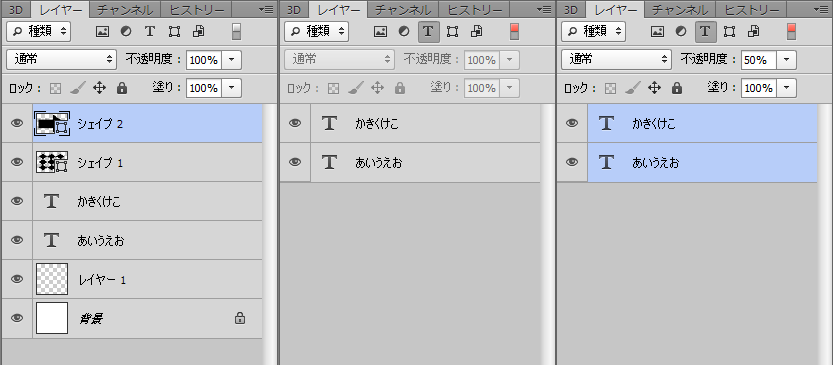
Task: Hide かきくけこ layer in left panel
Action: tap(17, 201)
